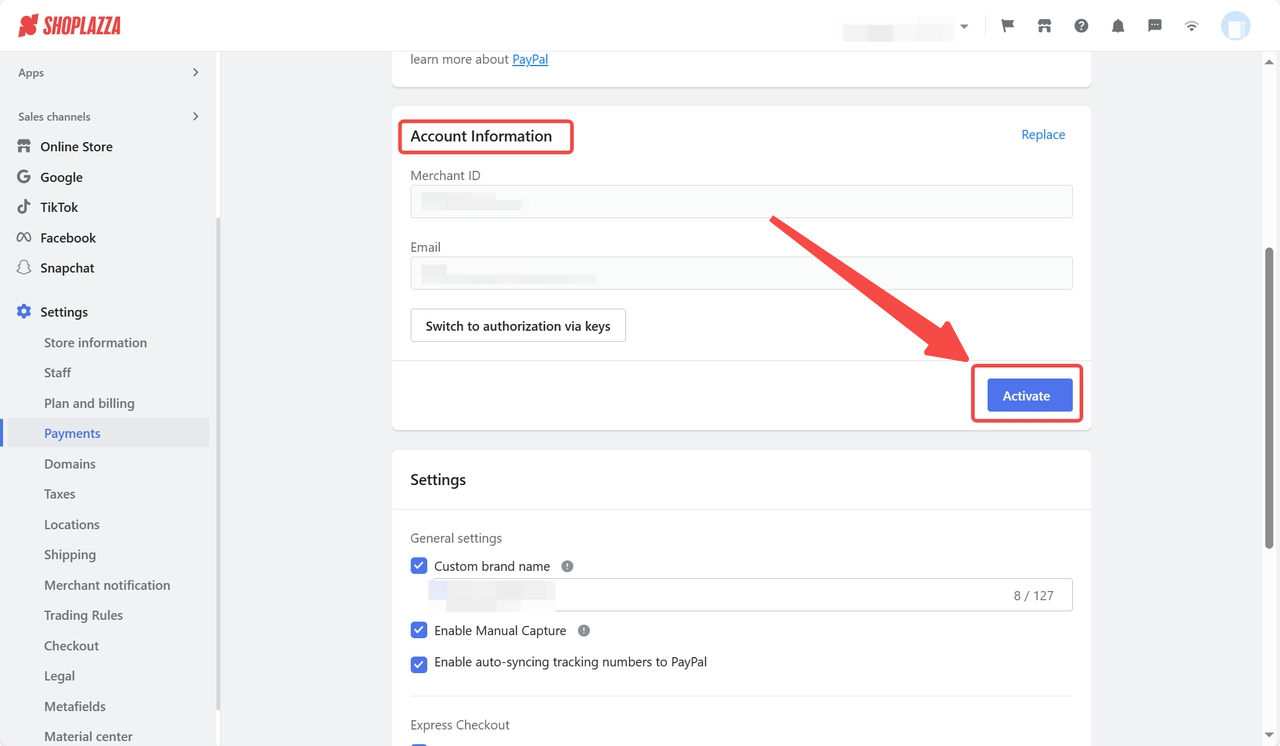Click the TikTok channel label
This screenshot has height=746, width=1280.
point(59,207)
